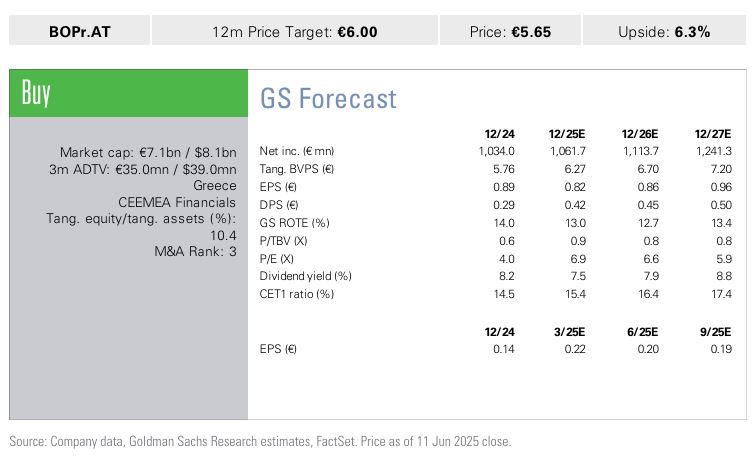Select the Upside 6.3% cell
Screen dimensions: 755x458
tap(664, 31)
